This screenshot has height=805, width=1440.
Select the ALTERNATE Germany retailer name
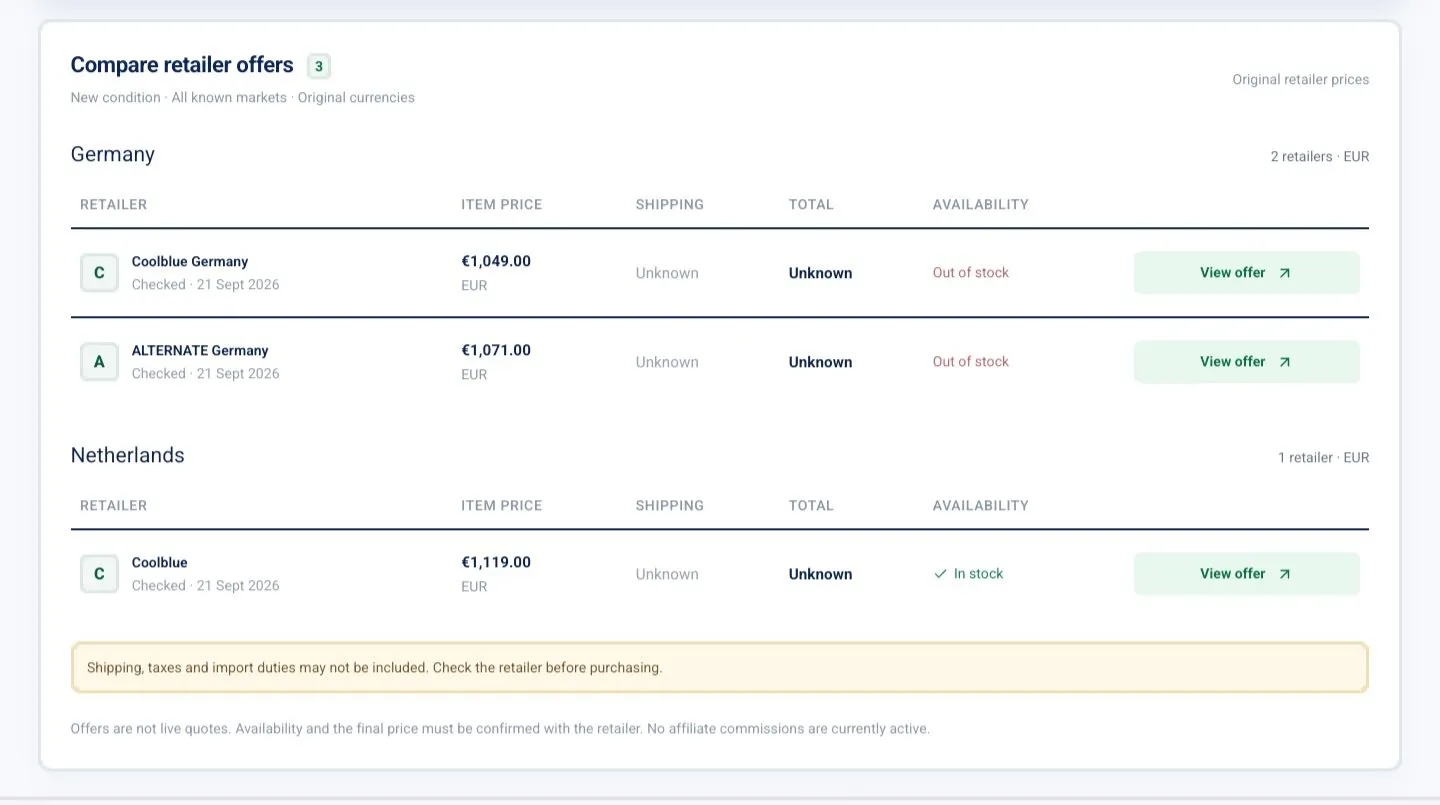tap(200, 351)
